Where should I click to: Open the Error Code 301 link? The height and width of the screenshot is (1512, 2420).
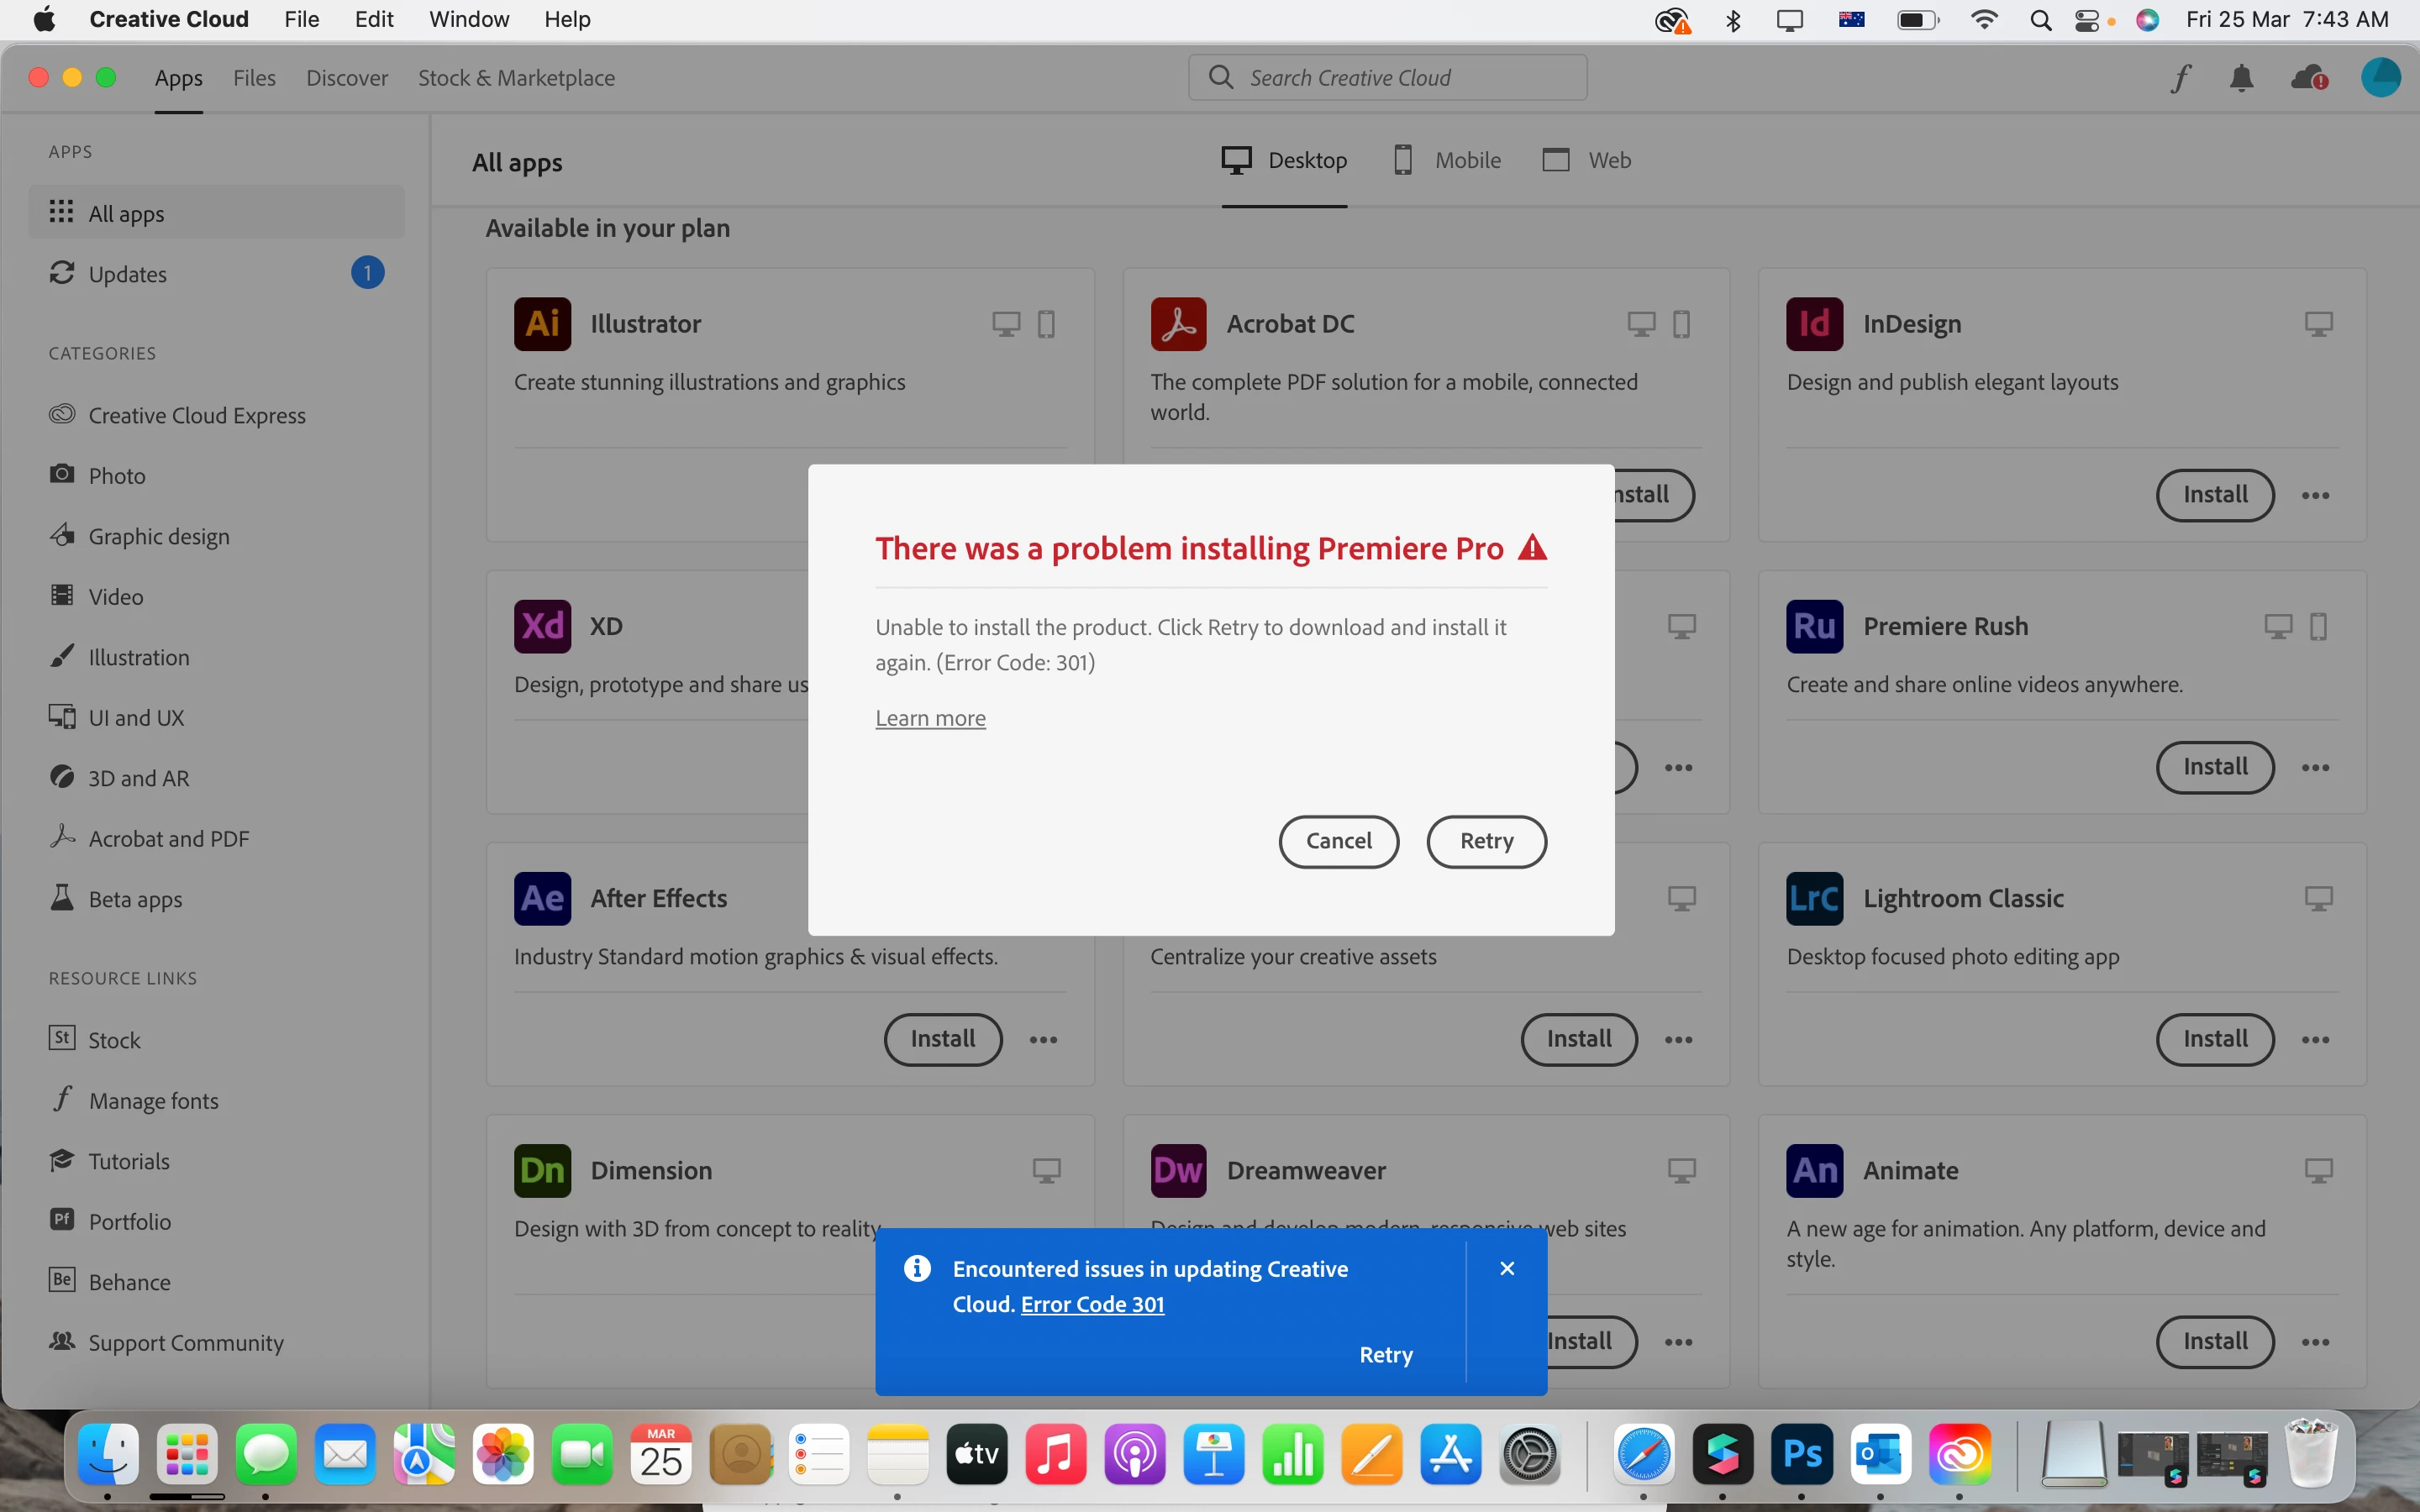coord(1092,1304)
